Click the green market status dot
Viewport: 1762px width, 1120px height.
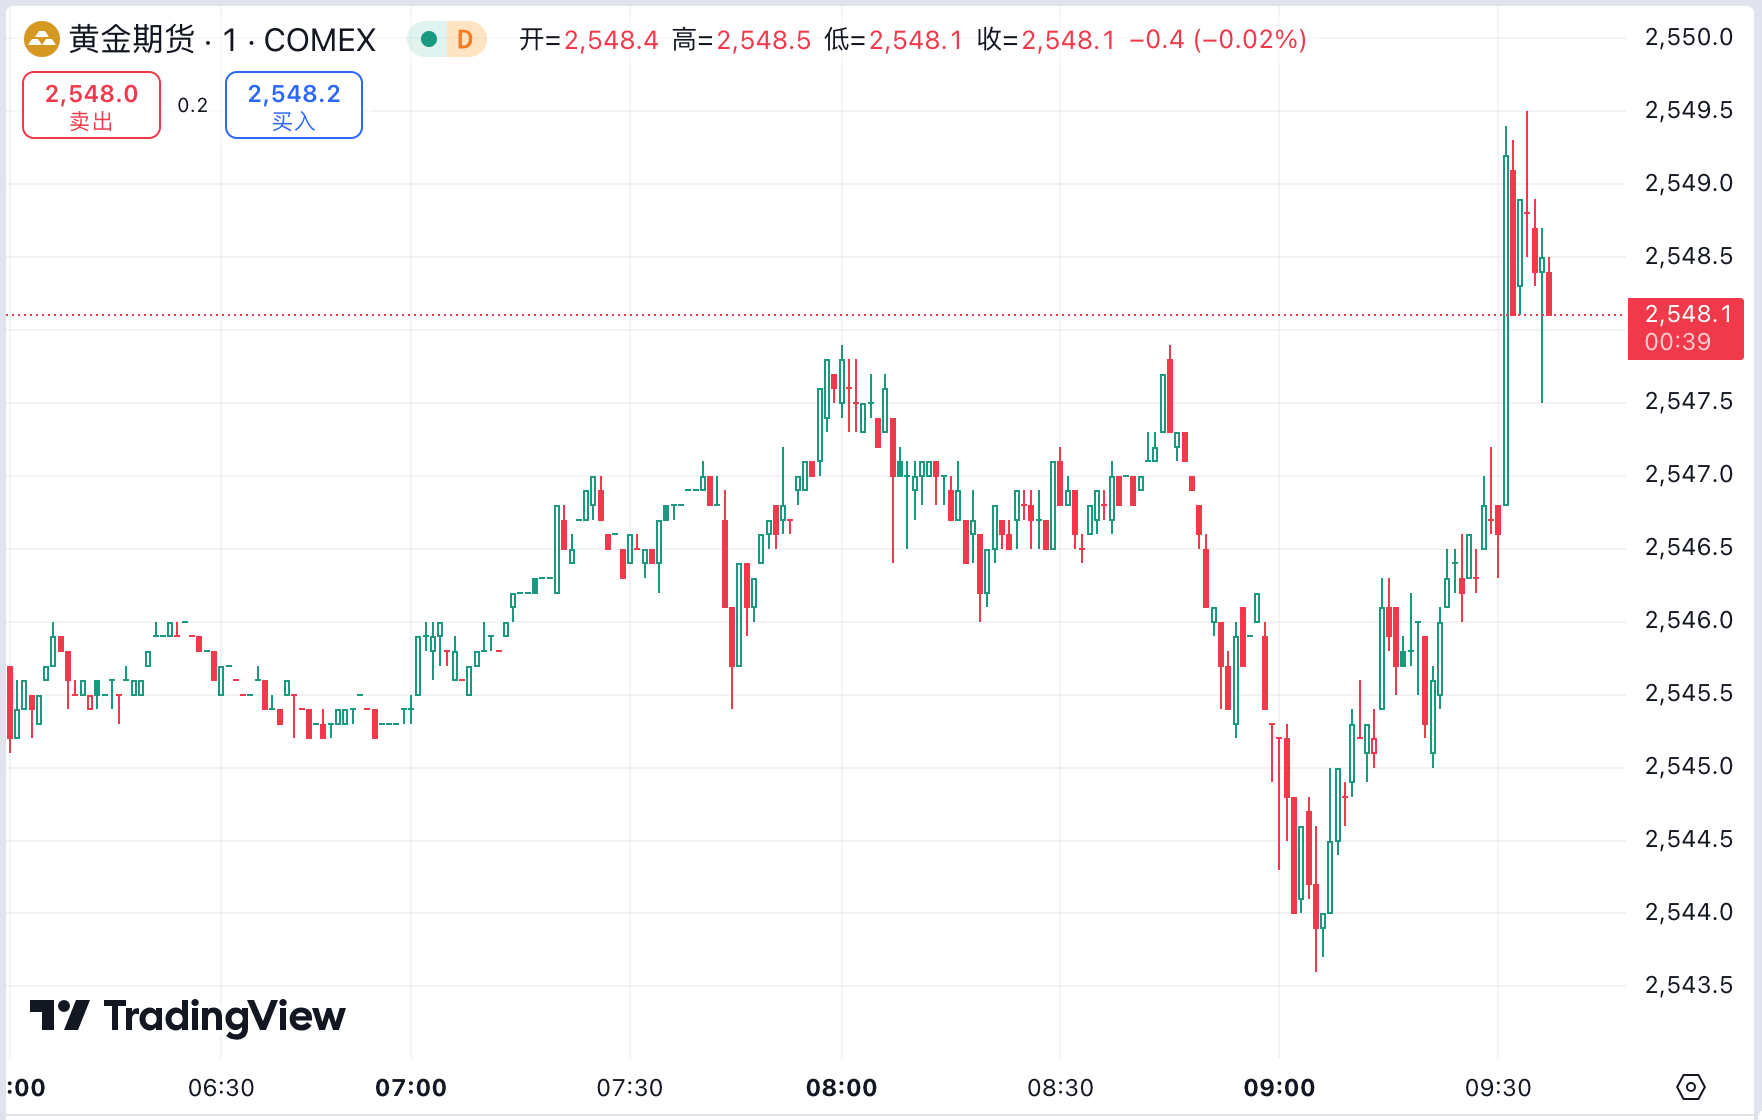[428, 39]
